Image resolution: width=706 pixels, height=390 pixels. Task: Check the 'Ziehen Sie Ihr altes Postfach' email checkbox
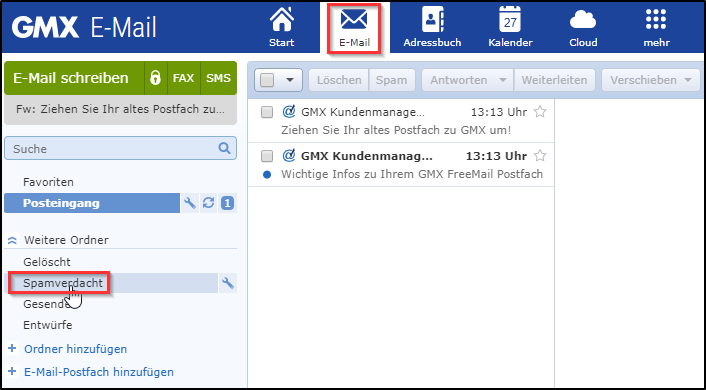(x=267, y=112)
